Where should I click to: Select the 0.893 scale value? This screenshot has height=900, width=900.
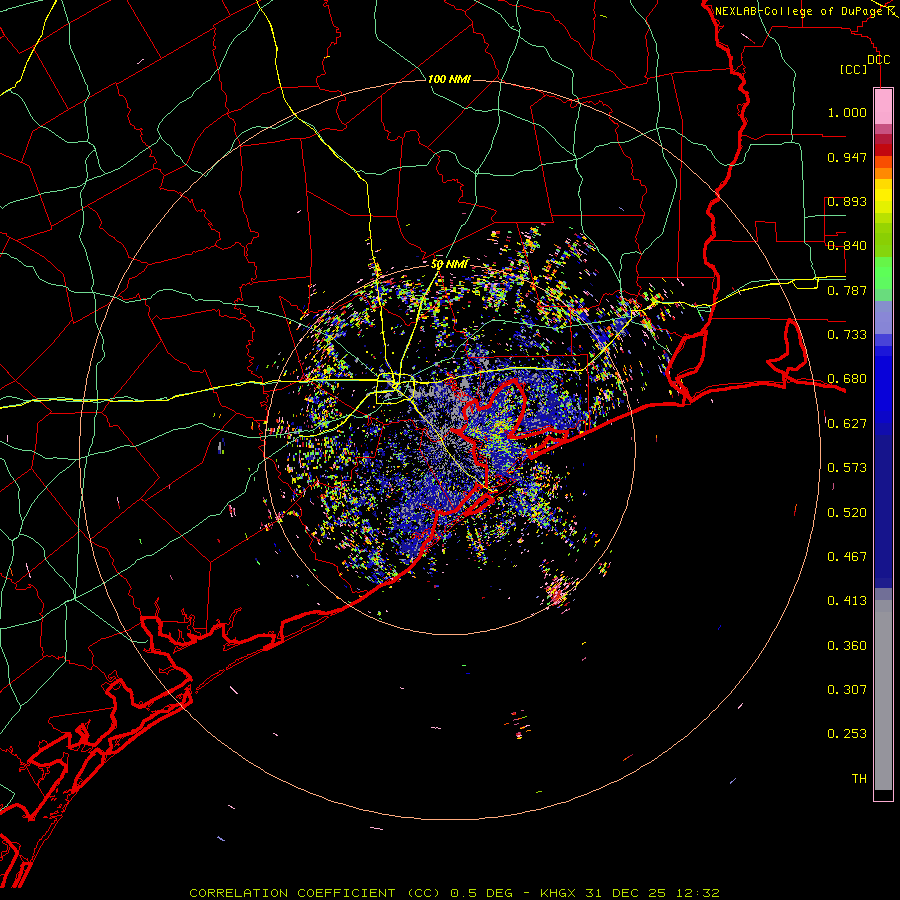pos(847,201)
